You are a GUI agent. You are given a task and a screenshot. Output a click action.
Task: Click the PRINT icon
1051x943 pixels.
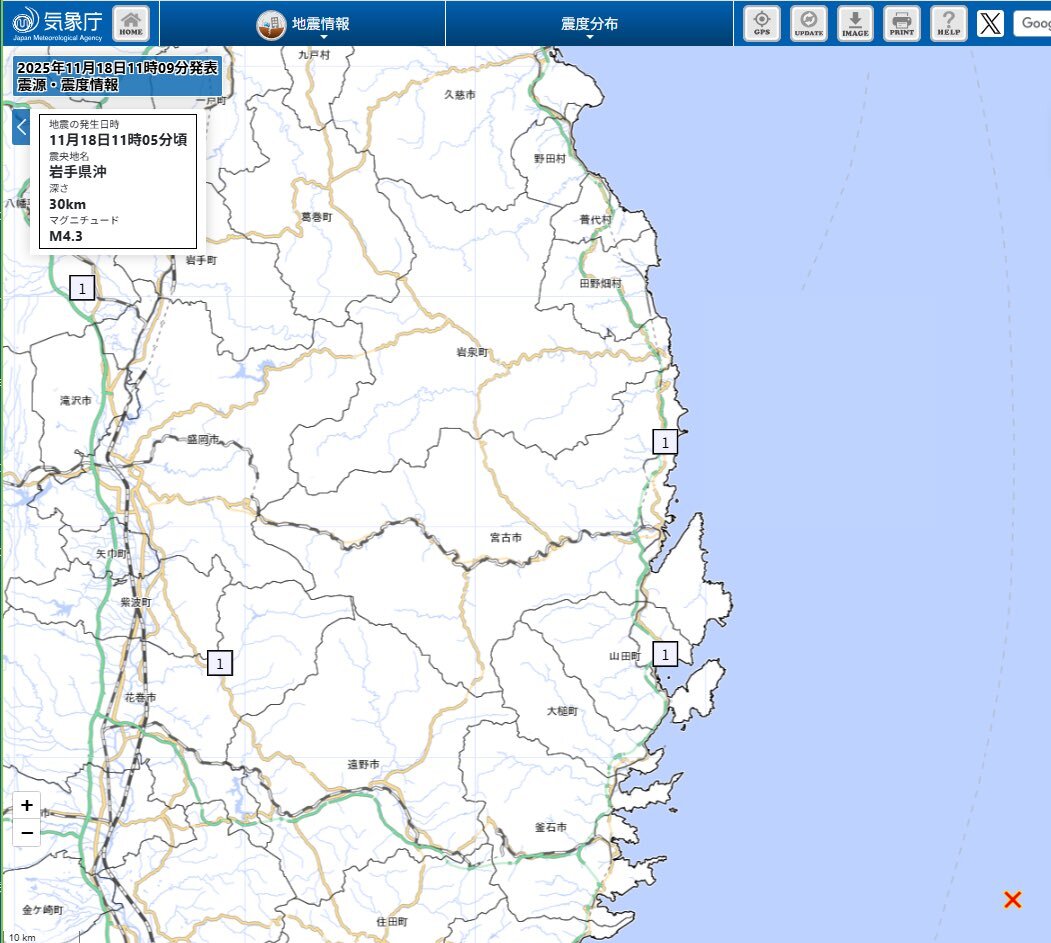click(902, 23)
